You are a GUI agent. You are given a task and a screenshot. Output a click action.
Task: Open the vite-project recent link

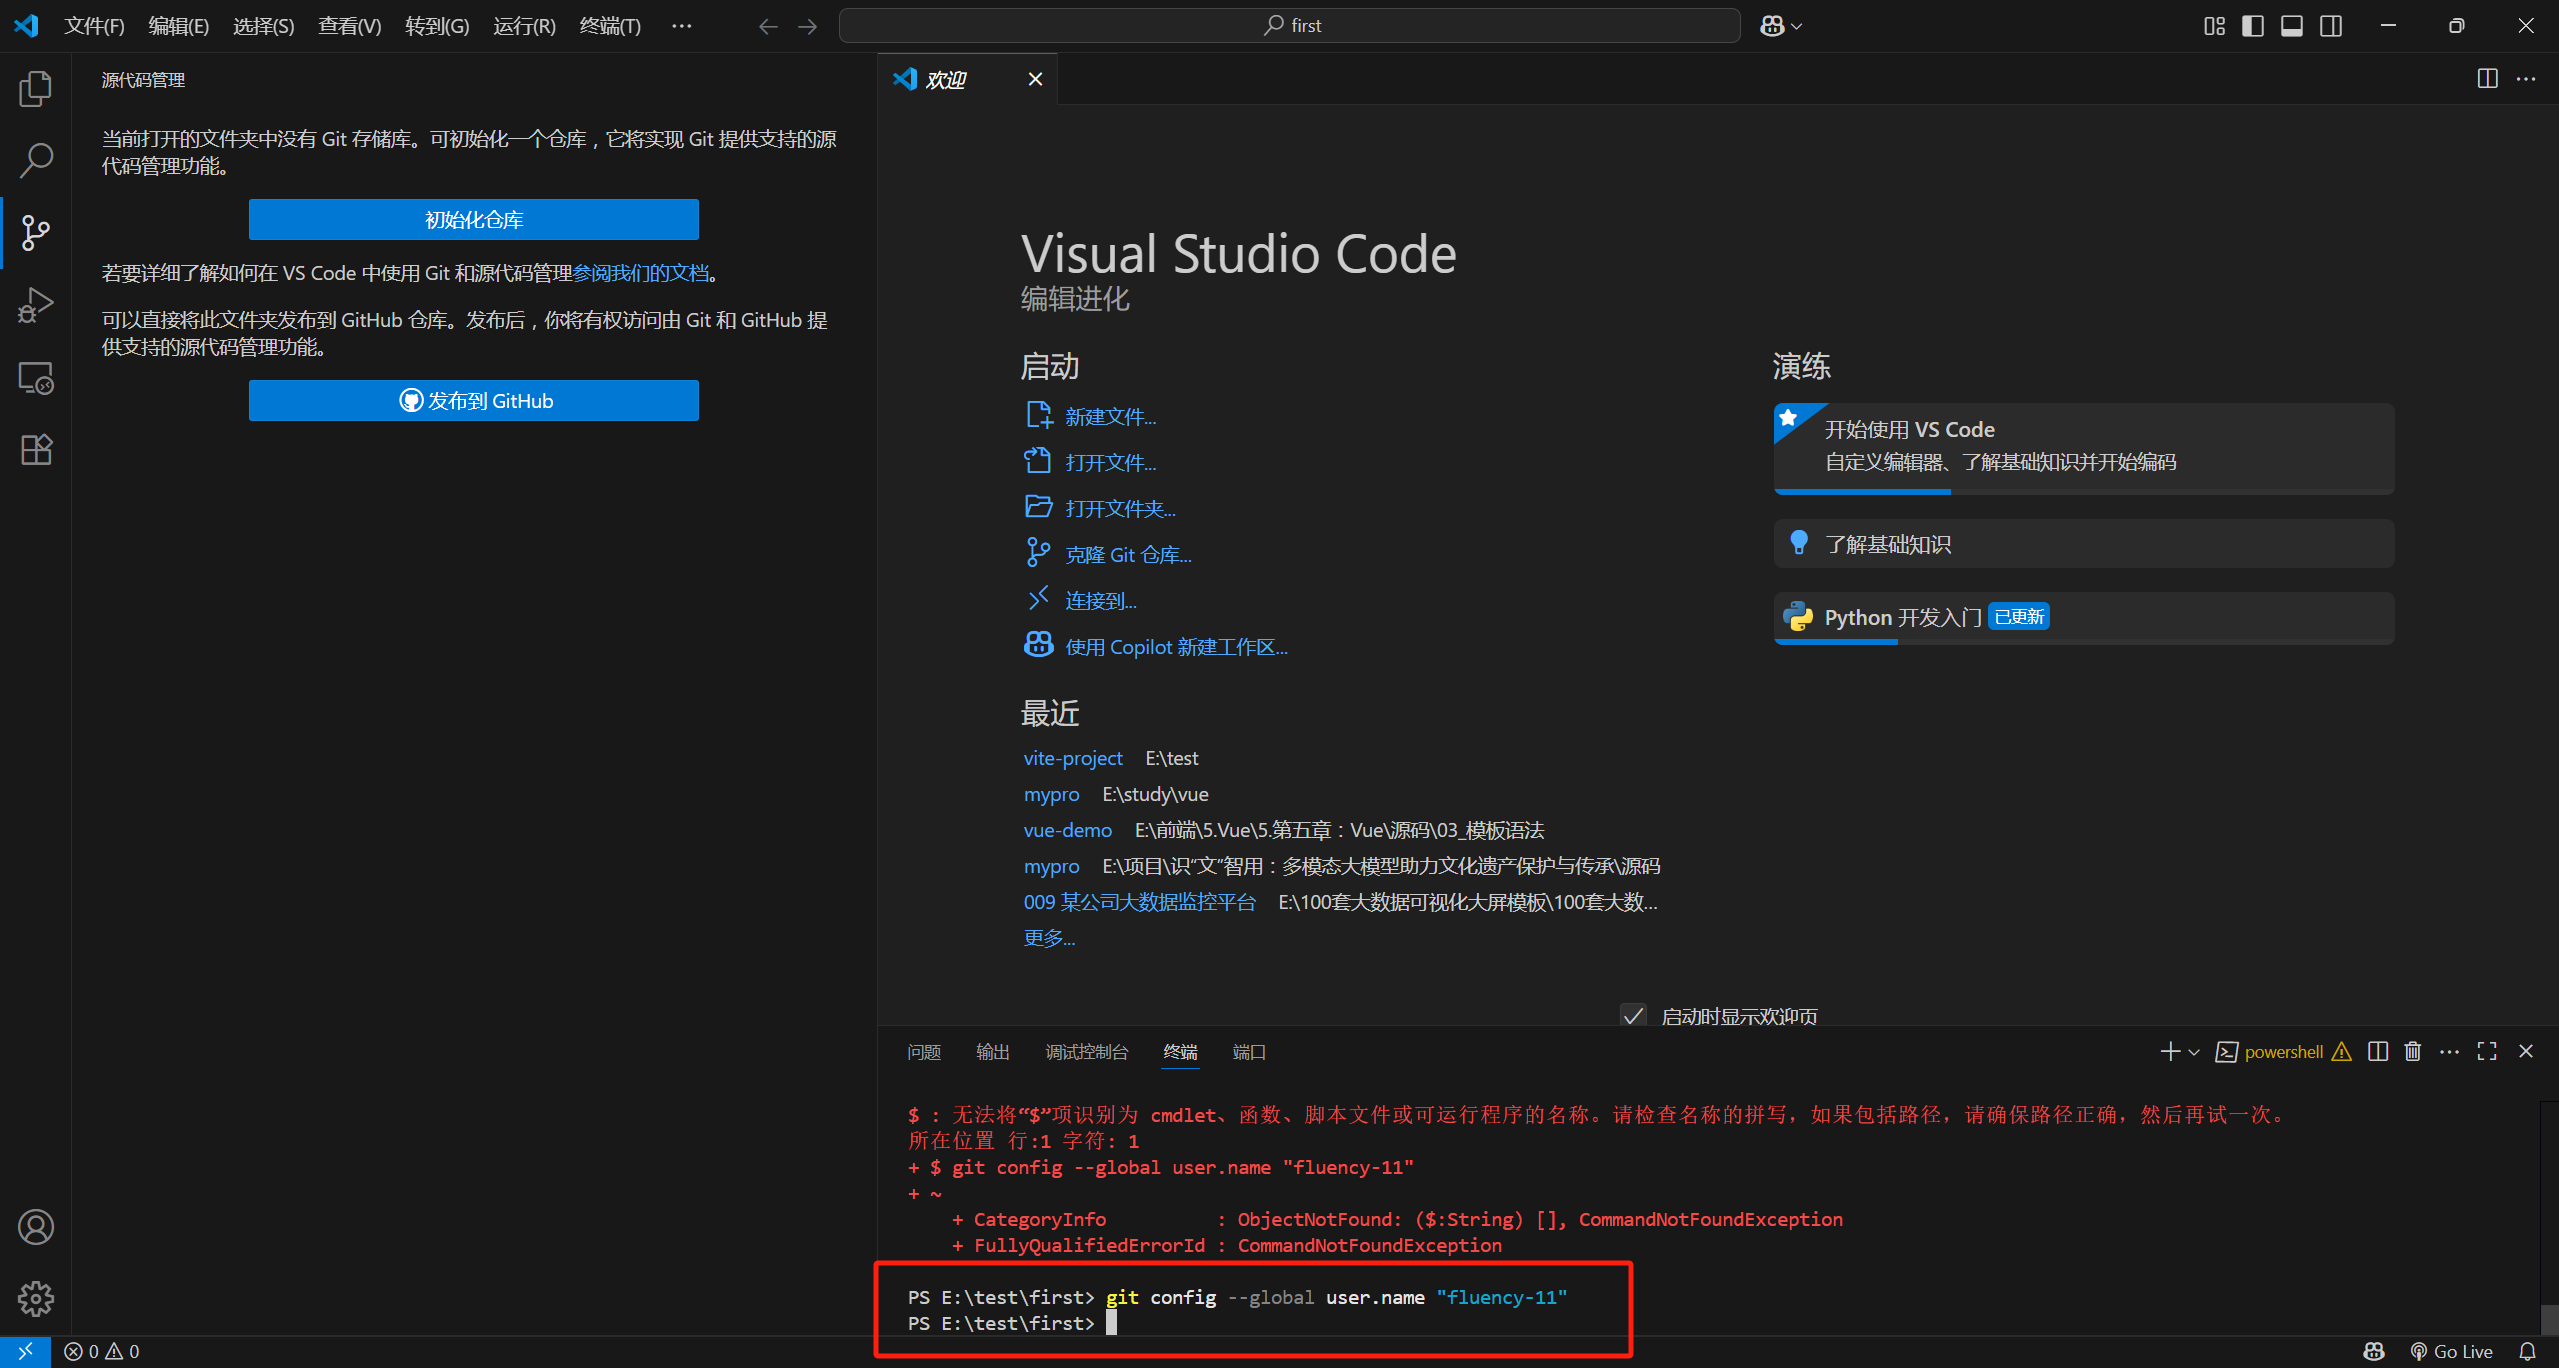(1072, 758)
